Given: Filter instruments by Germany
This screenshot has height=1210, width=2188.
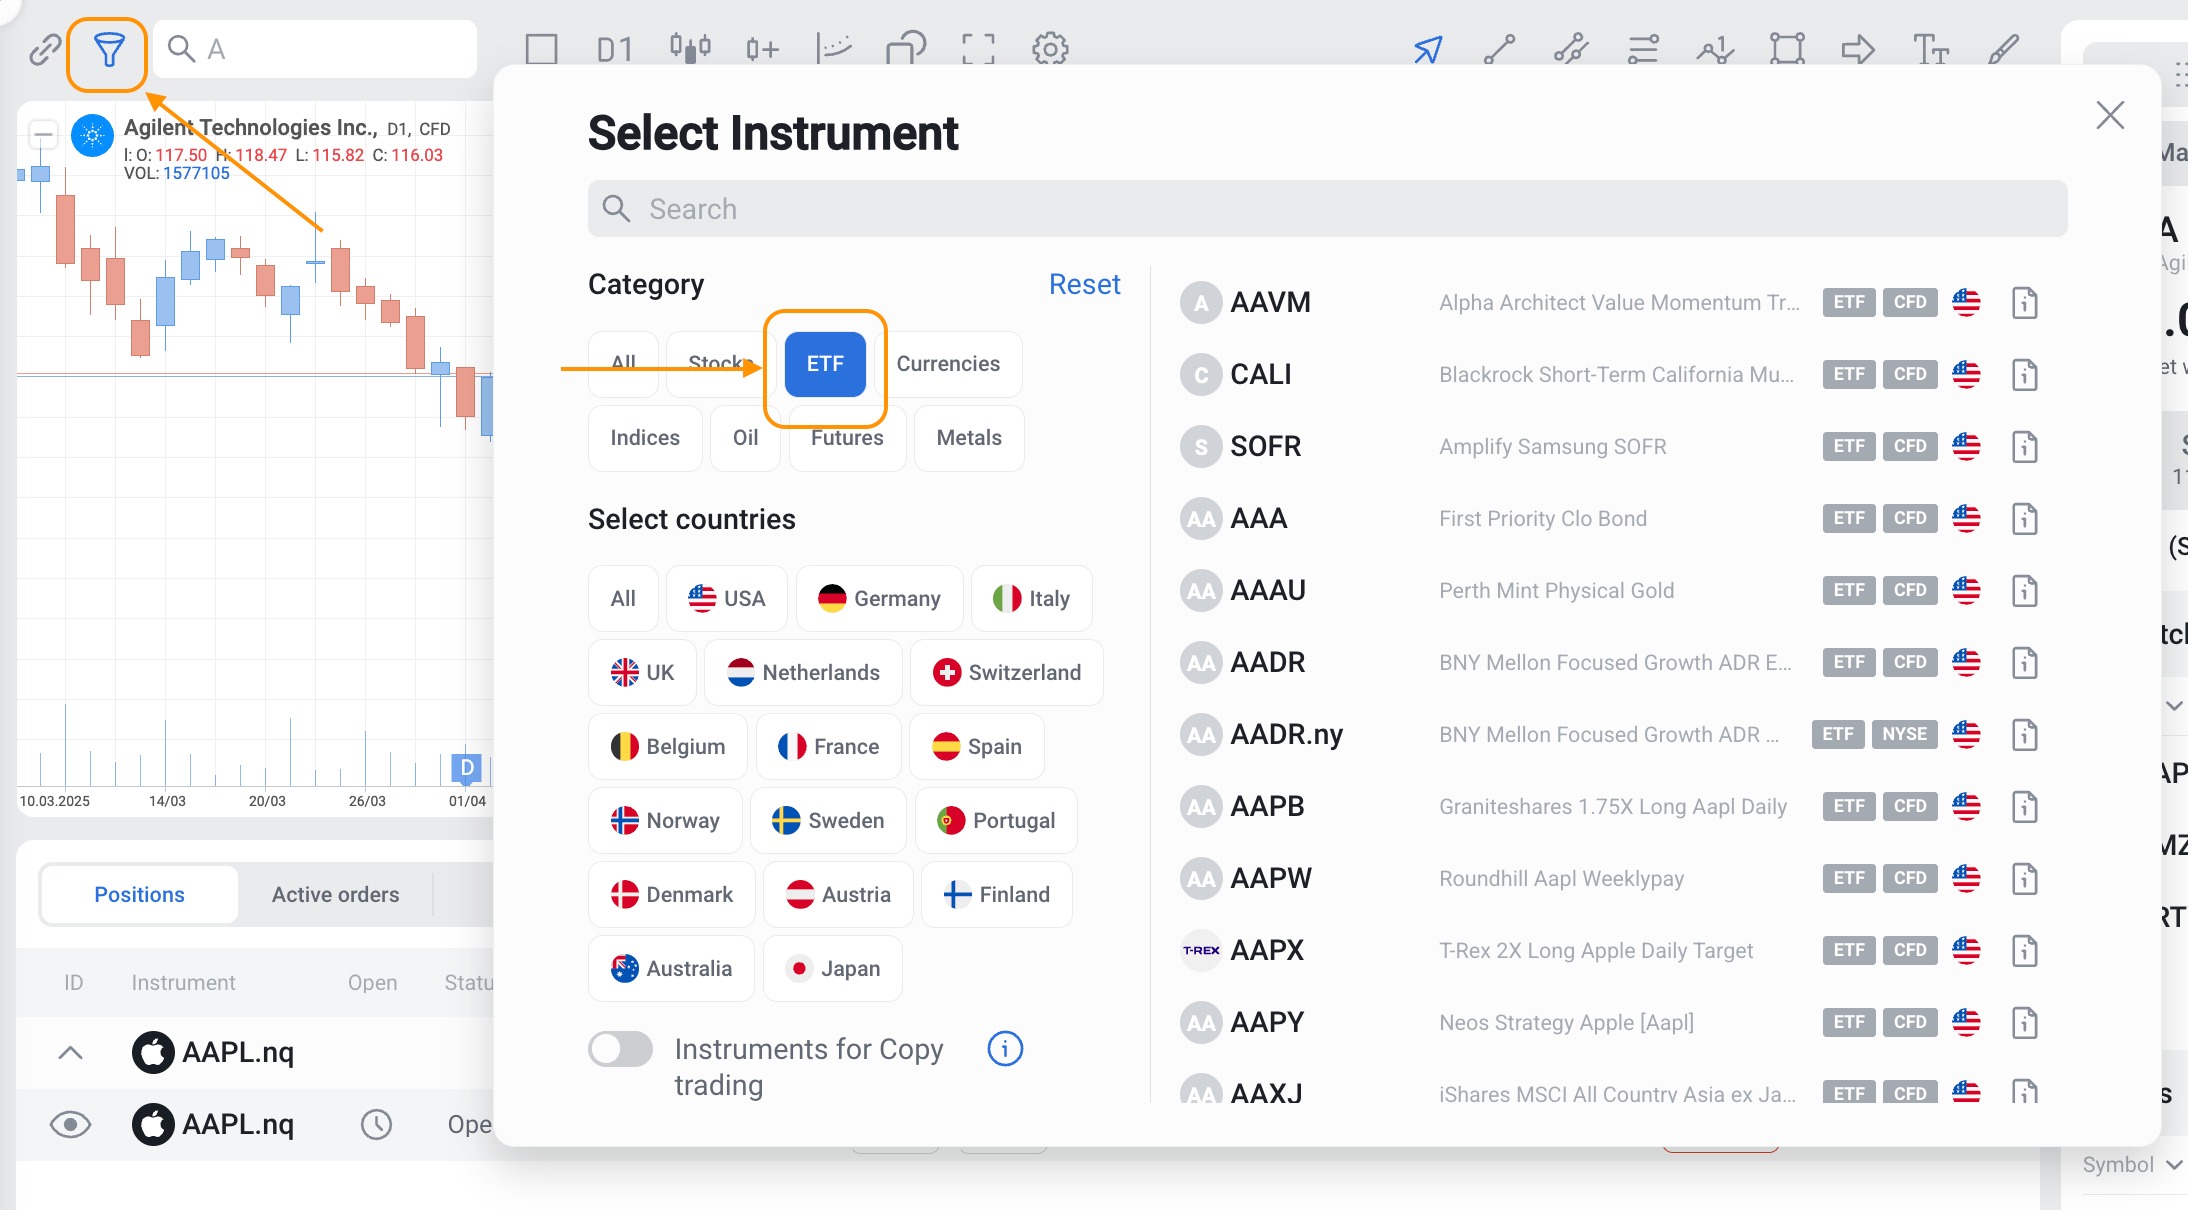Looking at the screenshot, I should point(879,598).
